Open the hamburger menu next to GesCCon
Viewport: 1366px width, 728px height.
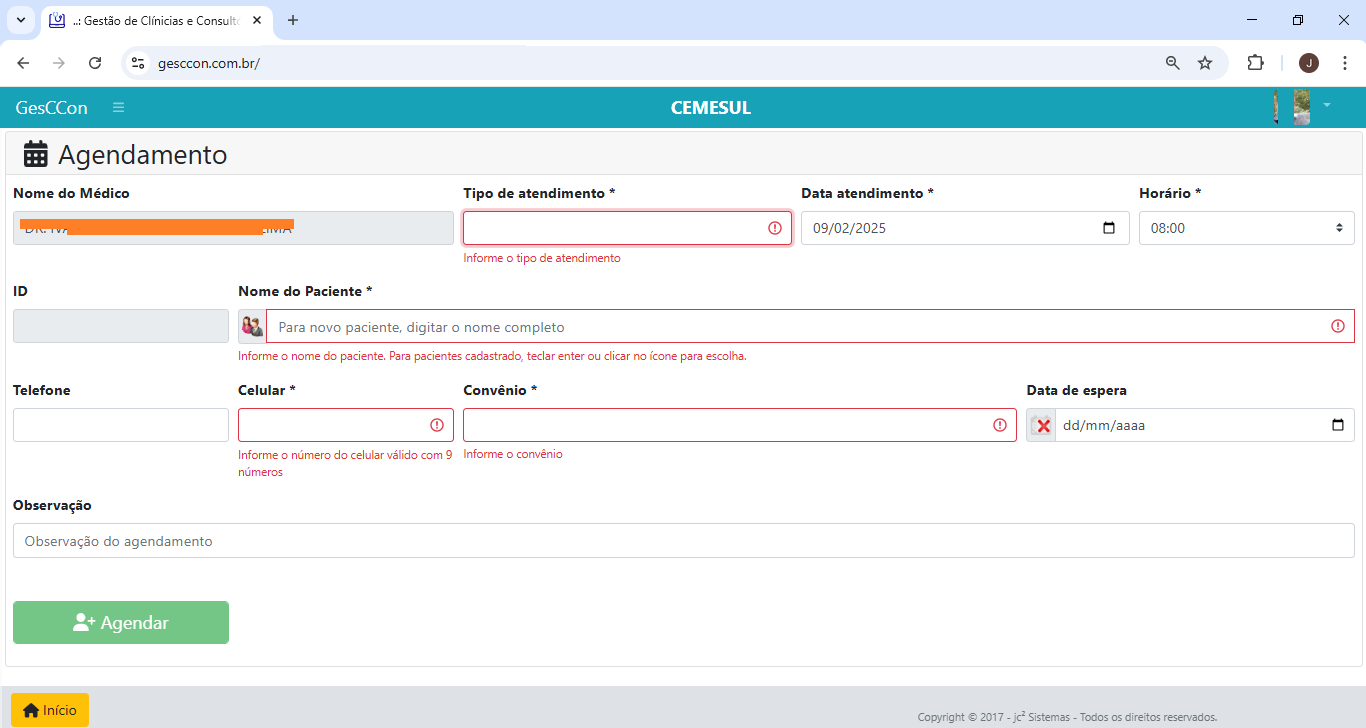[119, 108]
